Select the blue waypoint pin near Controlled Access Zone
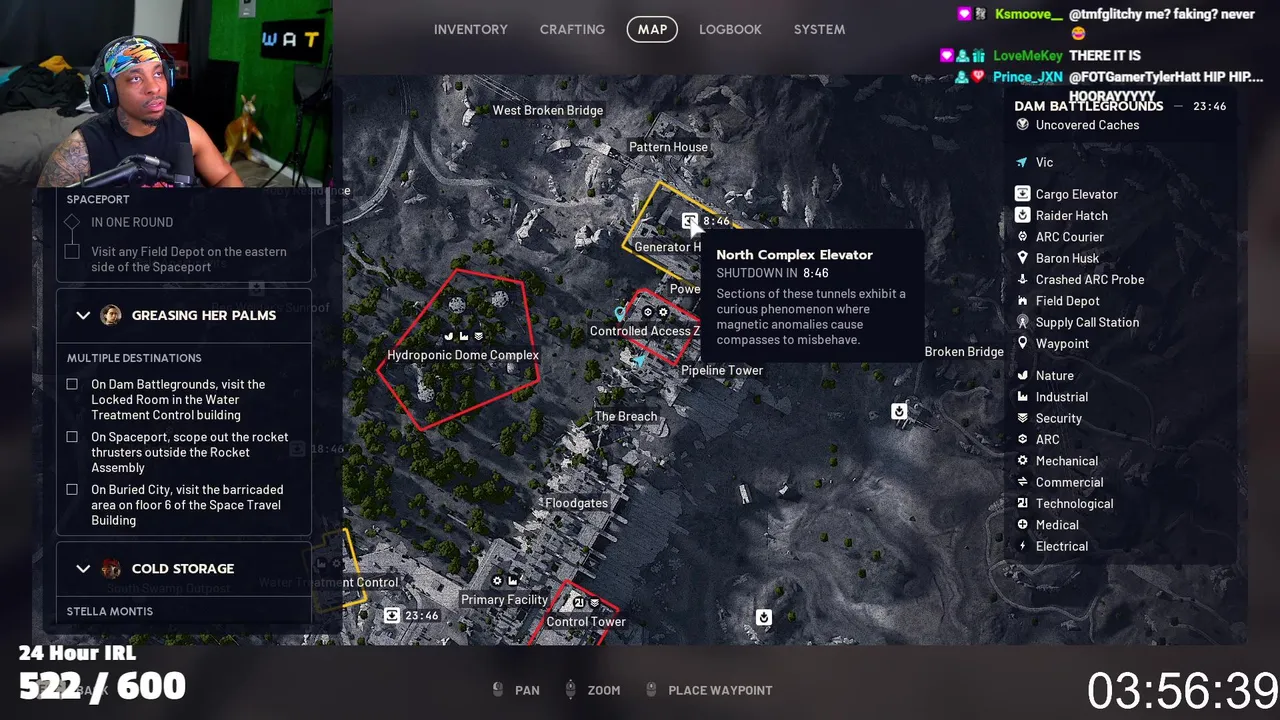Viewport: 1280px width, 720px height. click(620, 315)
